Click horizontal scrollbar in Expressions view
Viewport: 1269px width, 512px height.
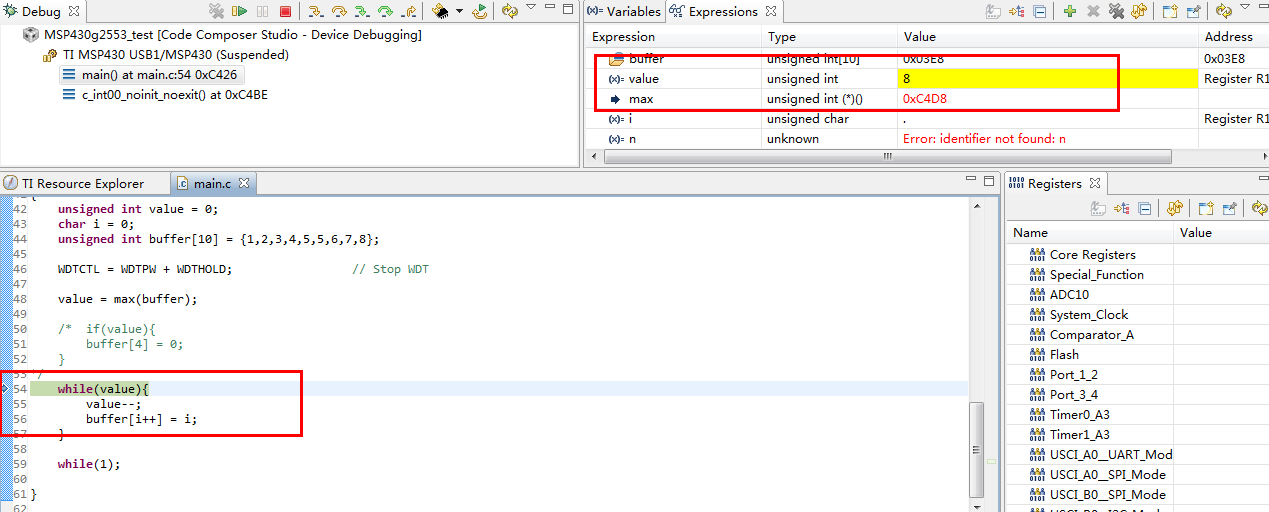pos(887,157)
